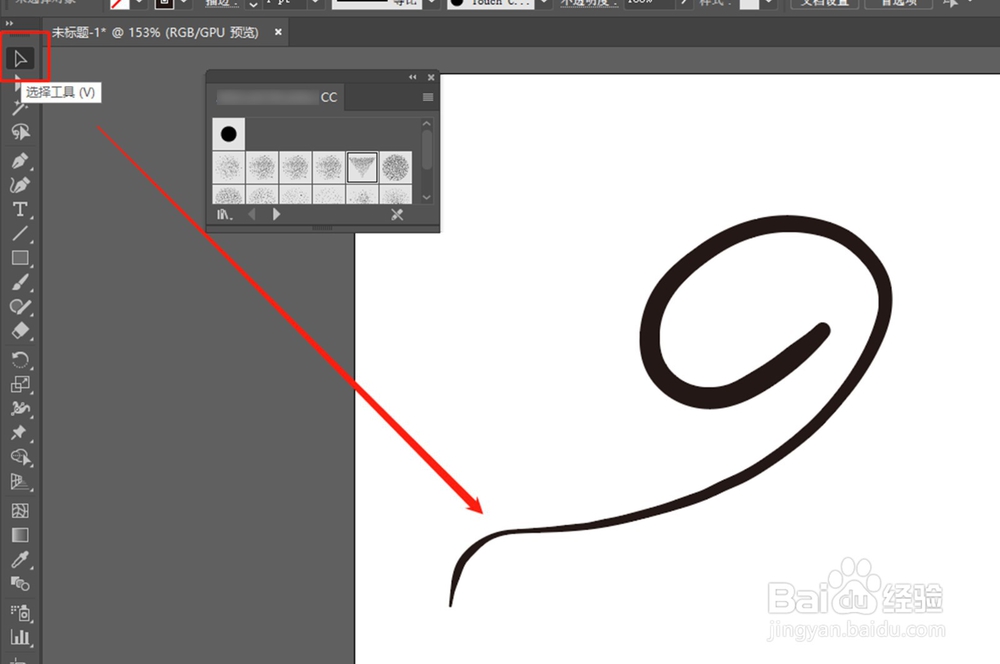Expand the toolbar with double chevron
1000x664 pixels.
pos(9,24)
